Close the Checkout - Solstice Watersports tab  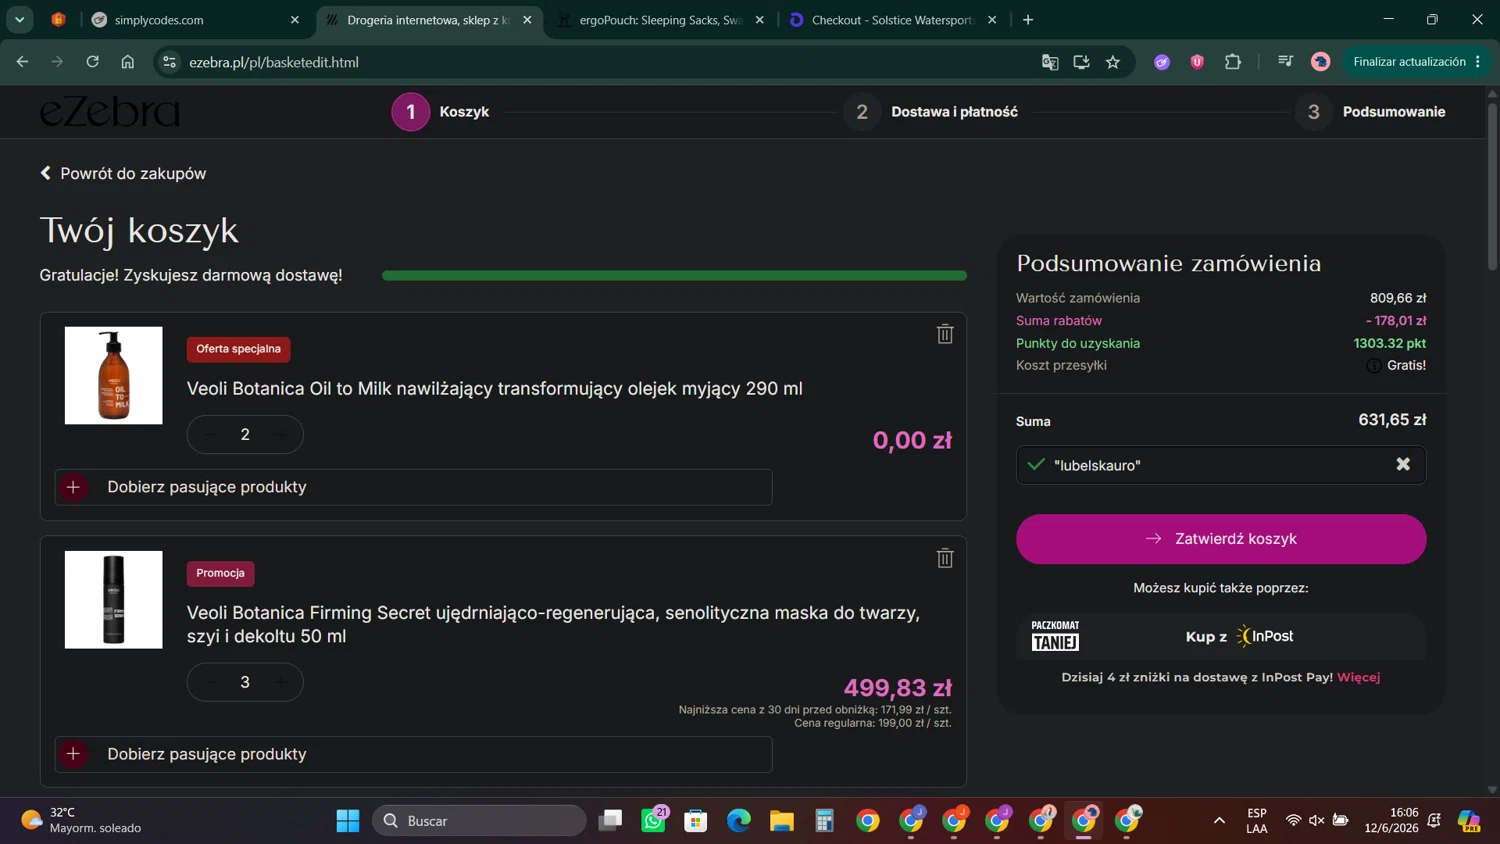[x=992, y=20]
